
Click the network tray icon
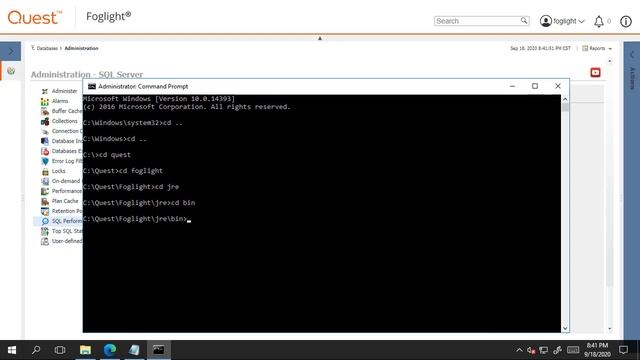(x=544, y=350)
